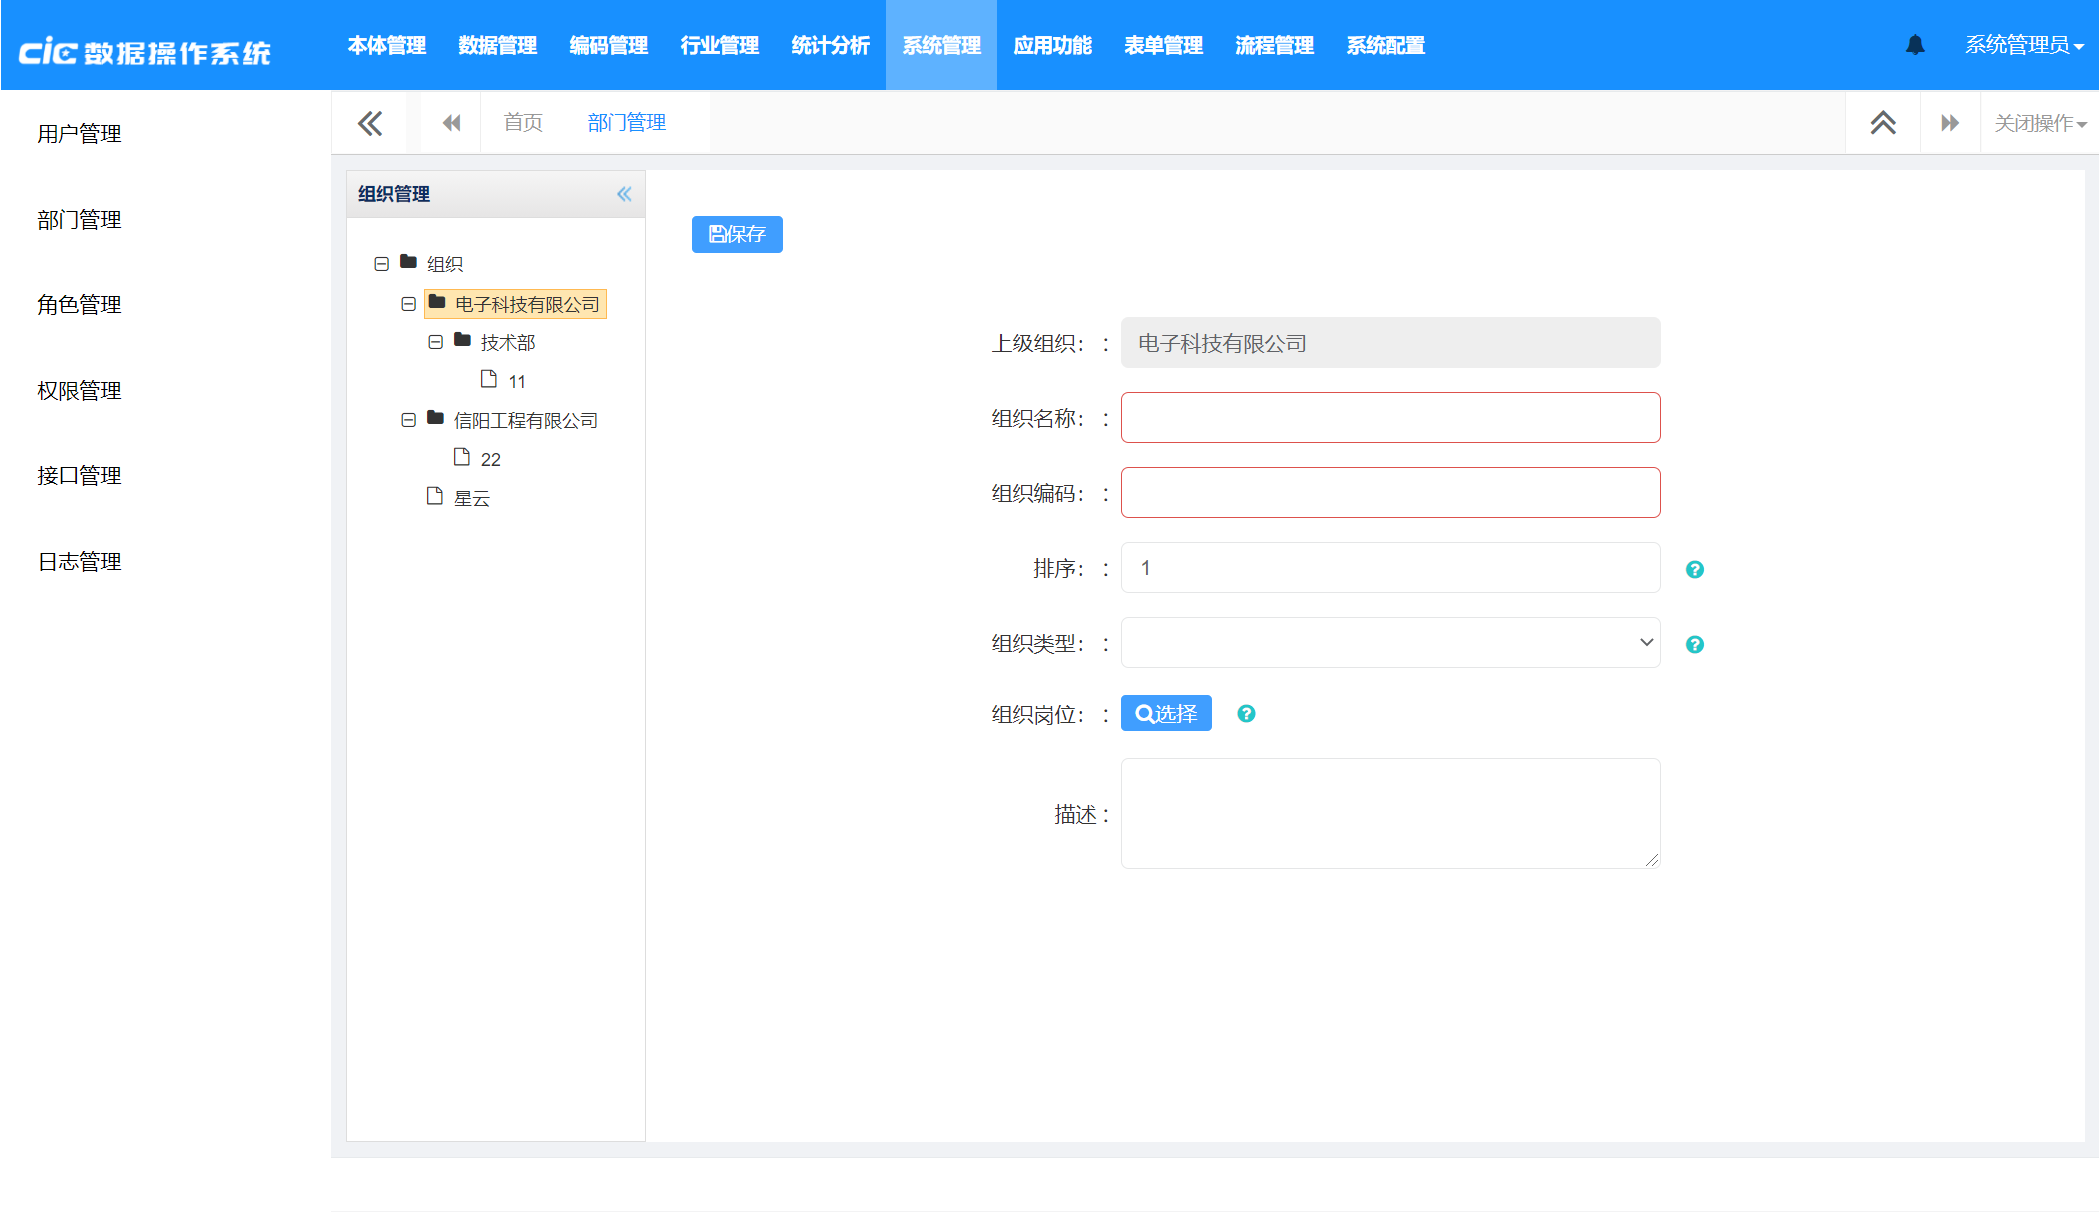Viewport: 2099px width, 1212px height.
Task: Expand the 系统管理员 user menu
Action: (x=2023, y=45)
